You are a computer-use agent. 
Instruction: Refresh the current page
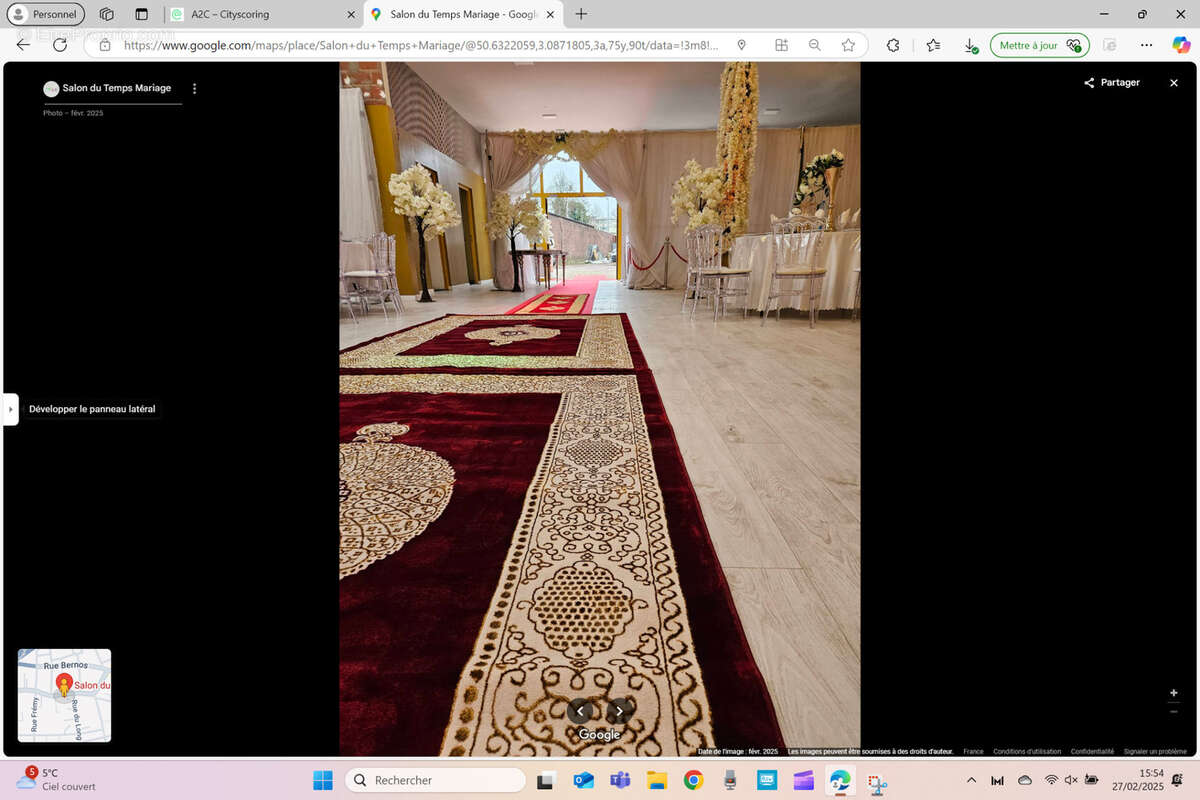pos(60,45)
